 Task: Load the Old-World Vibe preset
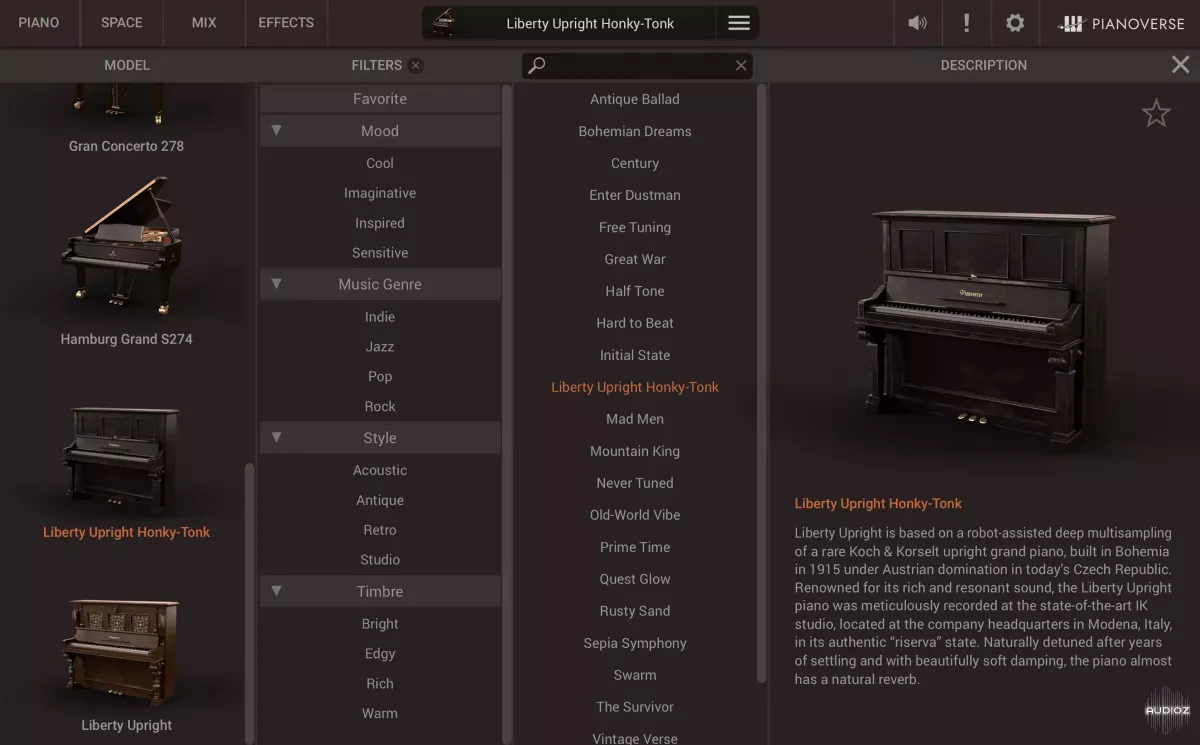635,515
